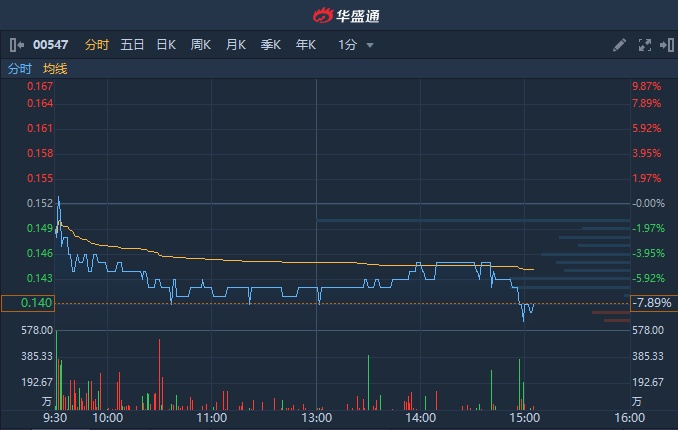
Task: Select the pencil drawing tool icon
Action: pyautogui.click(x=620, y=45)
